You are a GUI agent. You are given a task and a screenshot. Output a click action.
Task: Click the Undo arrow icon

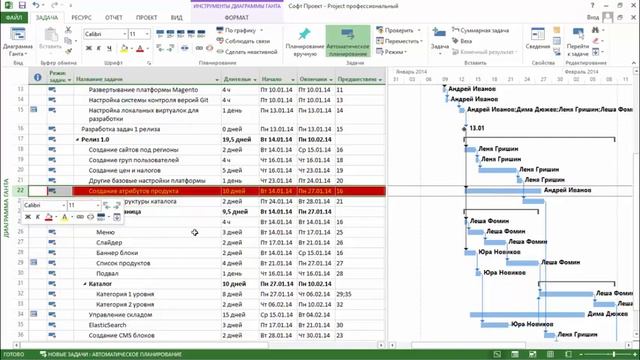(36, 6)
